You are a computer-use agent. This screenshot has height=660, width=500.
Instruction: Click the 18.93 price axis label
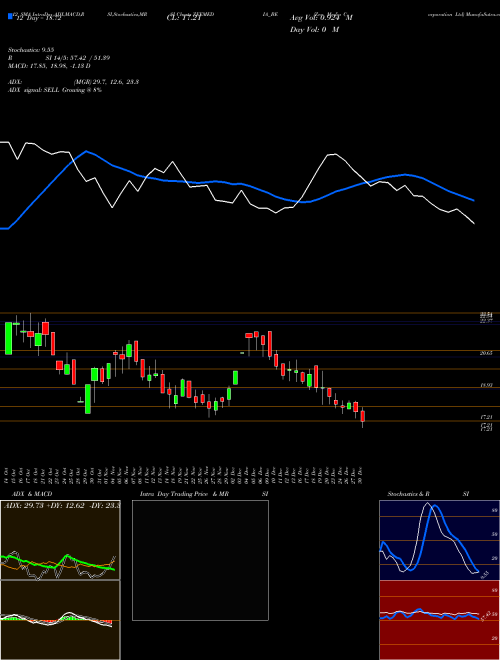(x=487, y=385)
